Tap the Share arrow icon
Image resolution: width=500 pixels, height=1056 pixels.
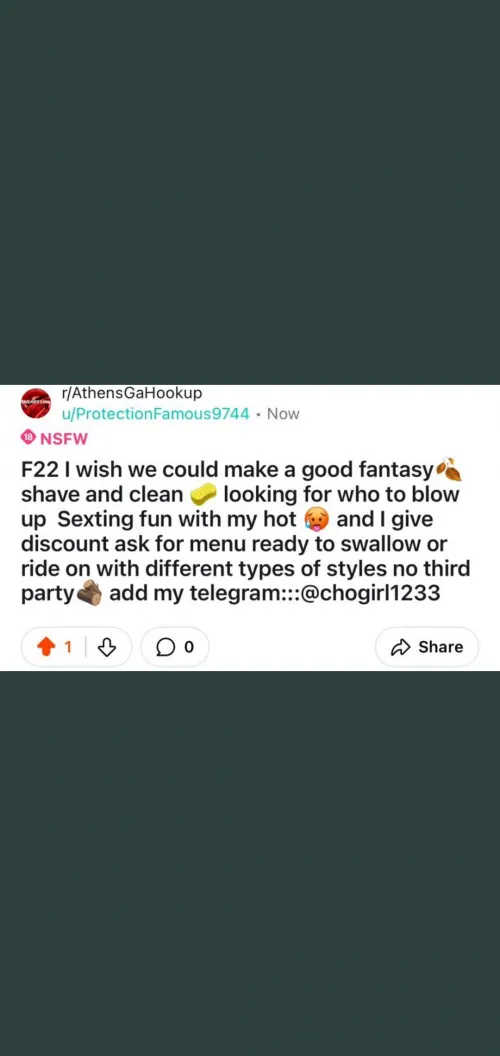pyautogui.click(x=401, y=647)
